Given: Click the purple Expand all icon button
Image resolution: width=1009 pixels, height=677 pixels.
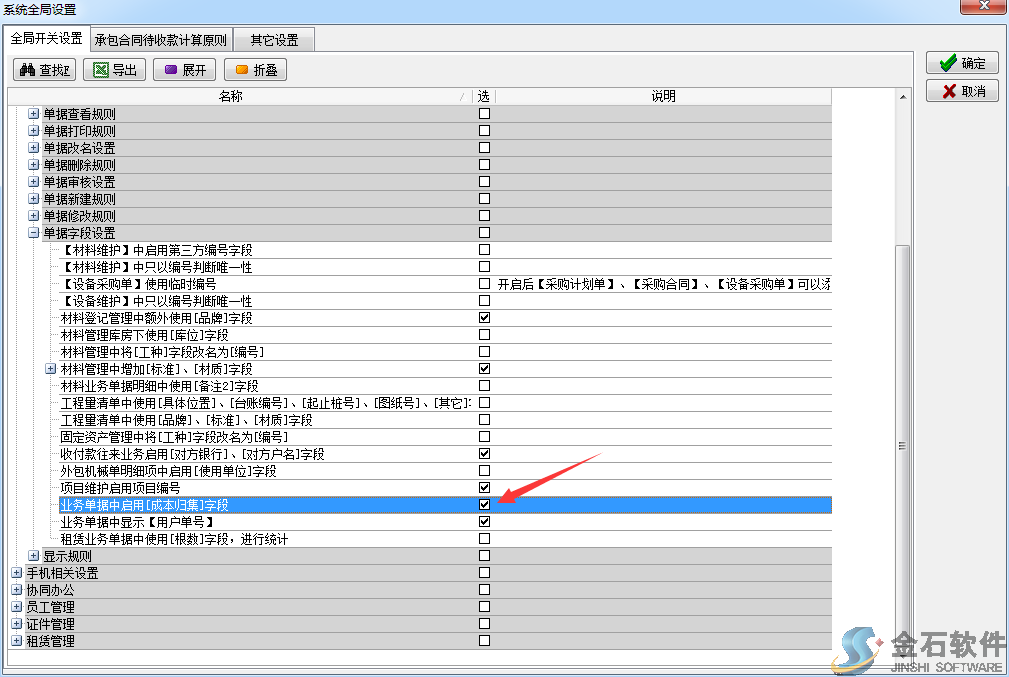Looking at the screenshot, I should 185,70.
